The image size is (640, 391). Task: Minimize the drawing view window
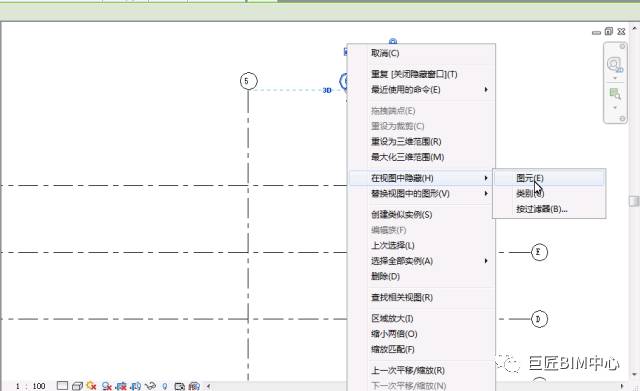coord(596,32)
